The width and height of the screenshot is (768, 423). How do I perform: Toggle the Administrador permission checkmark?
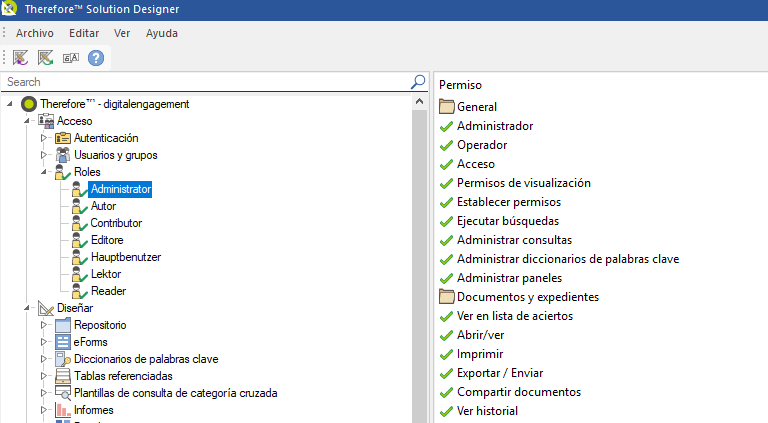coord(446,126)
